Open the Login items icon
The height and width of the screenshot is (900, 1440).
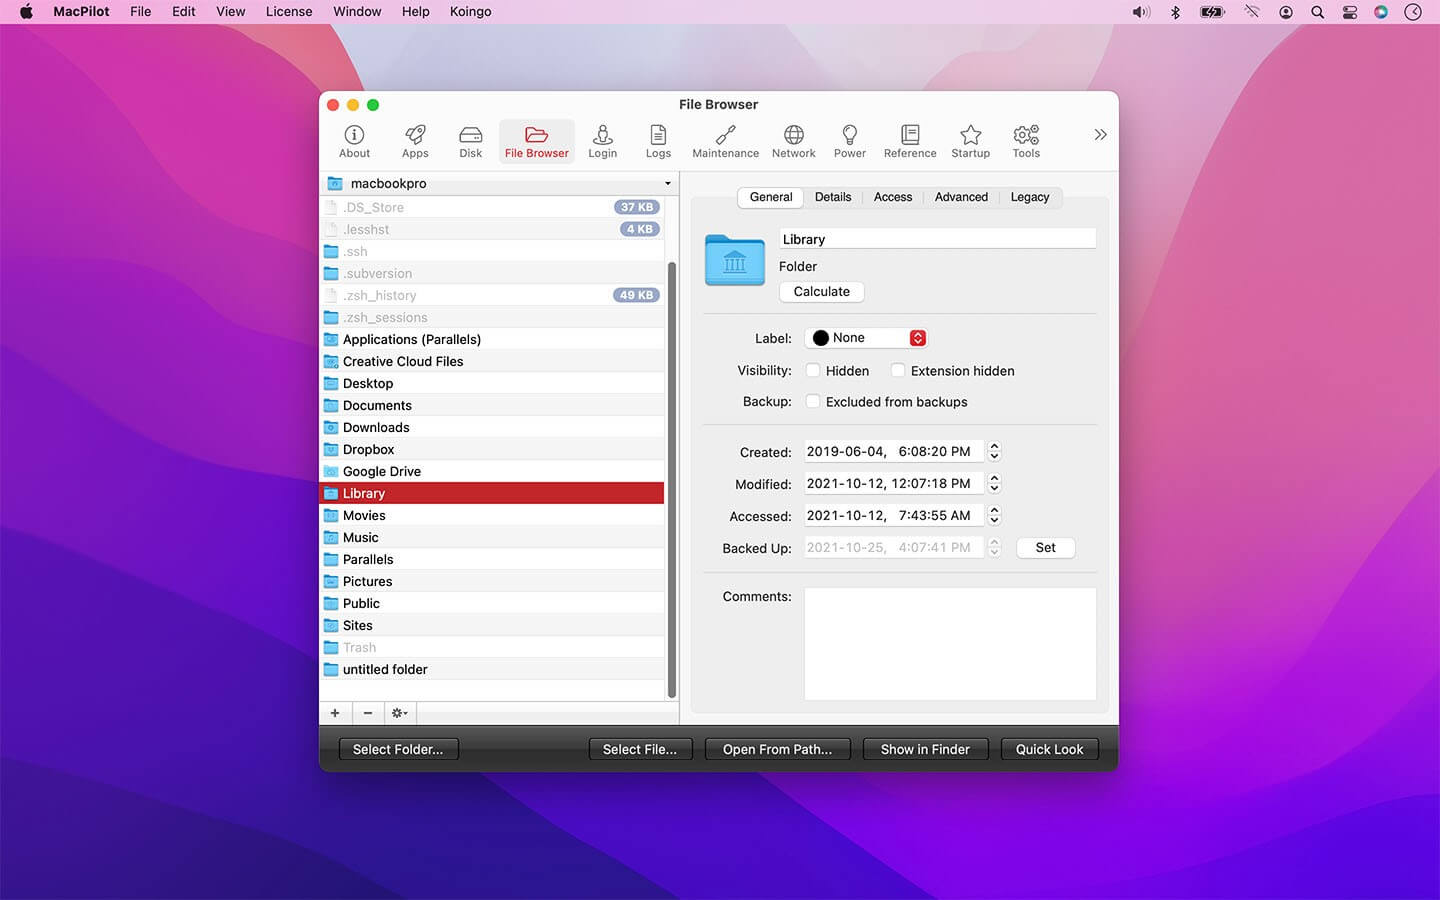pos(602,140)
